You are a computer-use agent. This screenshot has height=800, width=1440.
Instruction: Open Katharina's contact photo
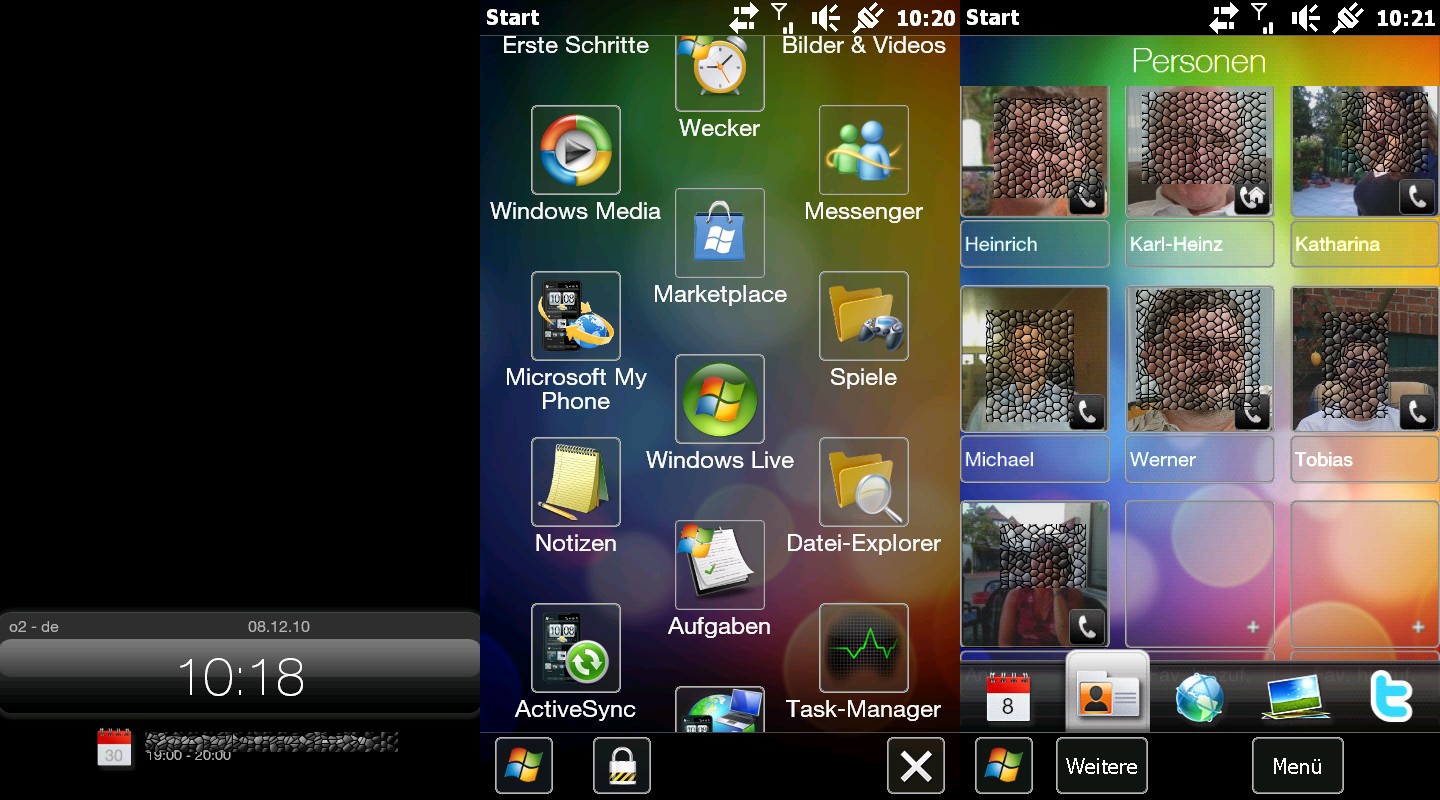1365,151
